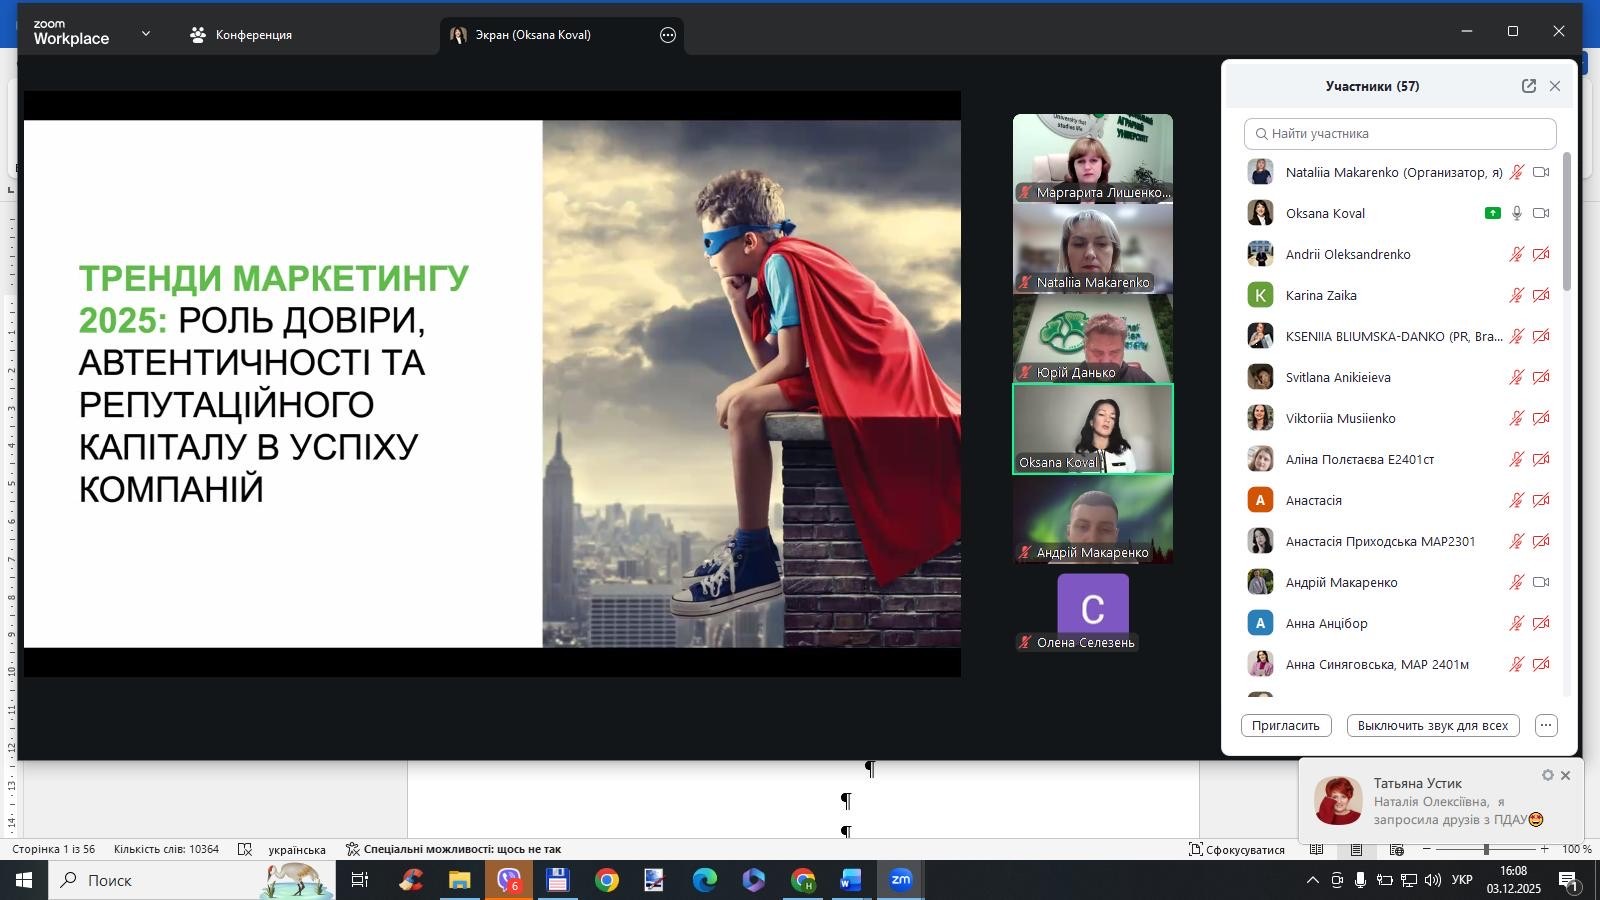The height and width of the screenshot is (900, 1600).
Task: Click the Пригласить button
Action: point(1286,726)
